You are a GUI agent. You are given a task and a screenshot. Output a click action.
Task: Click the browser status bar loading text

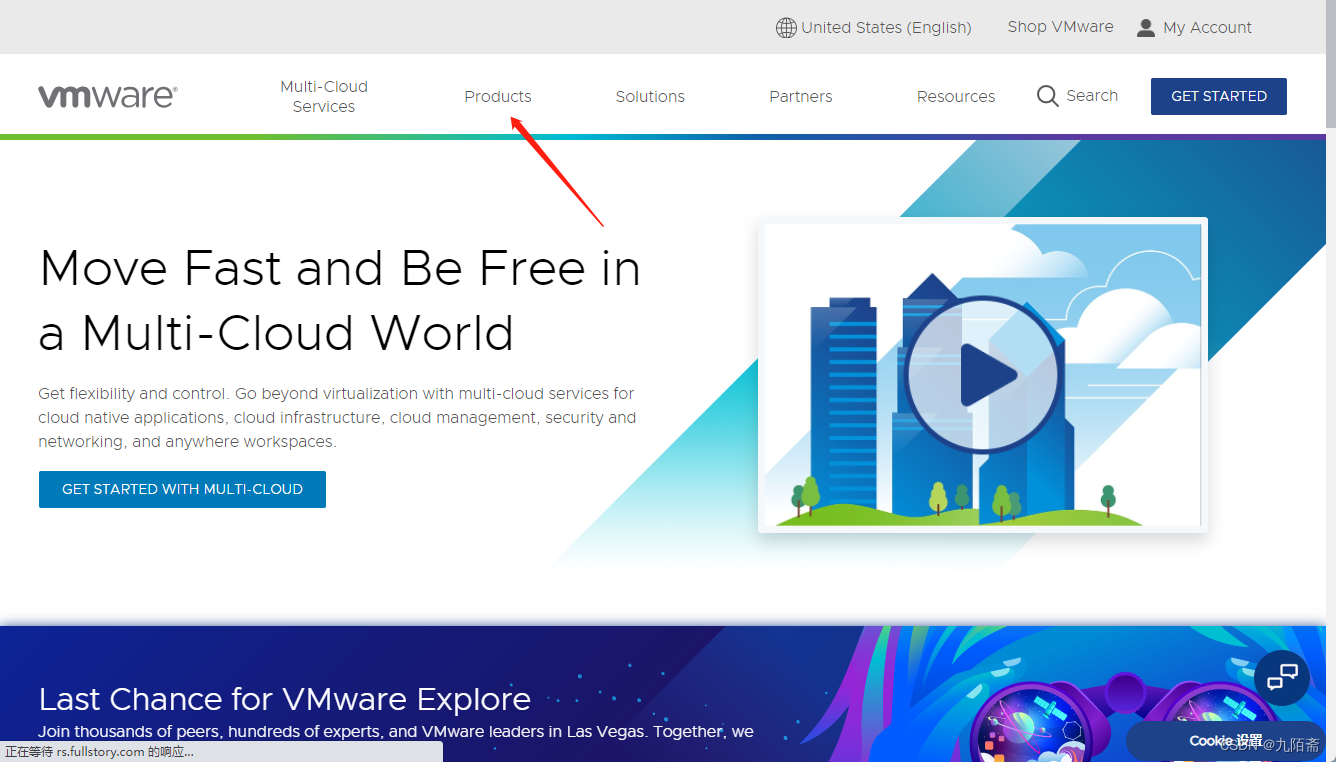tap(100, 752)
